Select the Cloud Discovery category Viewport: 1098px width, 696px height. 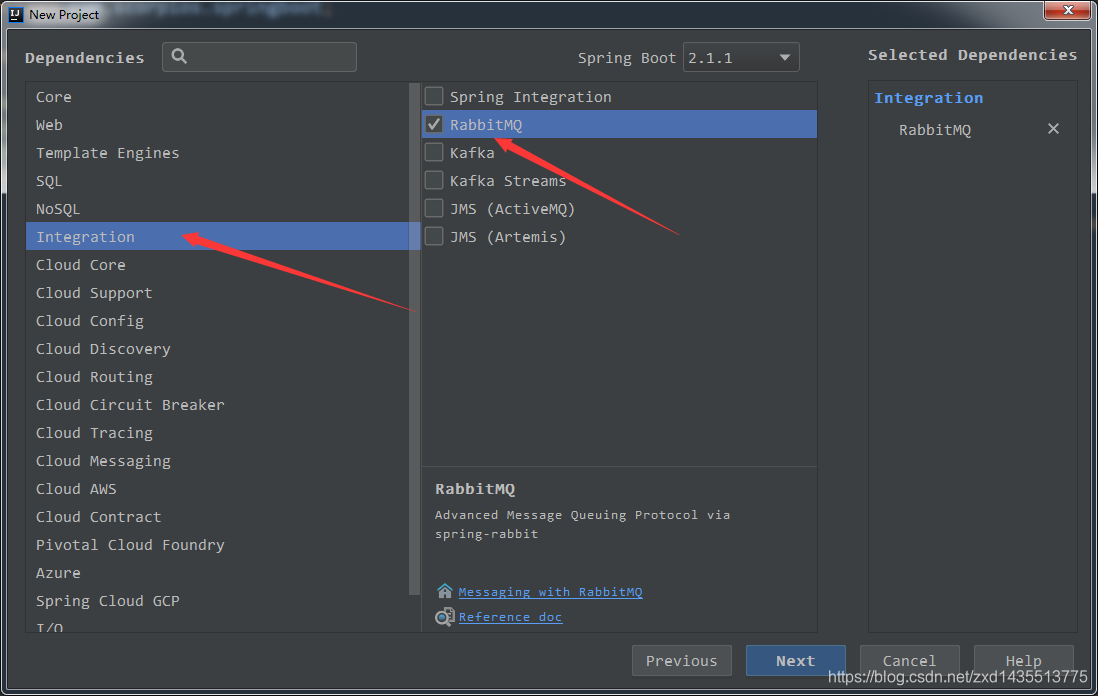(217, 349)
